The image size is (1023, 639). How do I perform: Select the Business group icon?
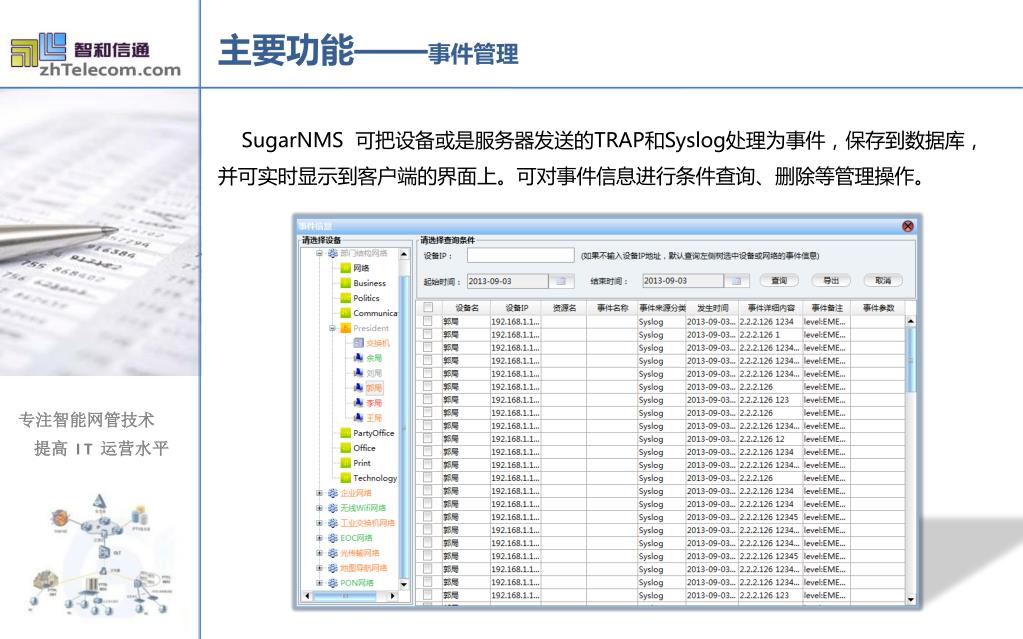346,283
